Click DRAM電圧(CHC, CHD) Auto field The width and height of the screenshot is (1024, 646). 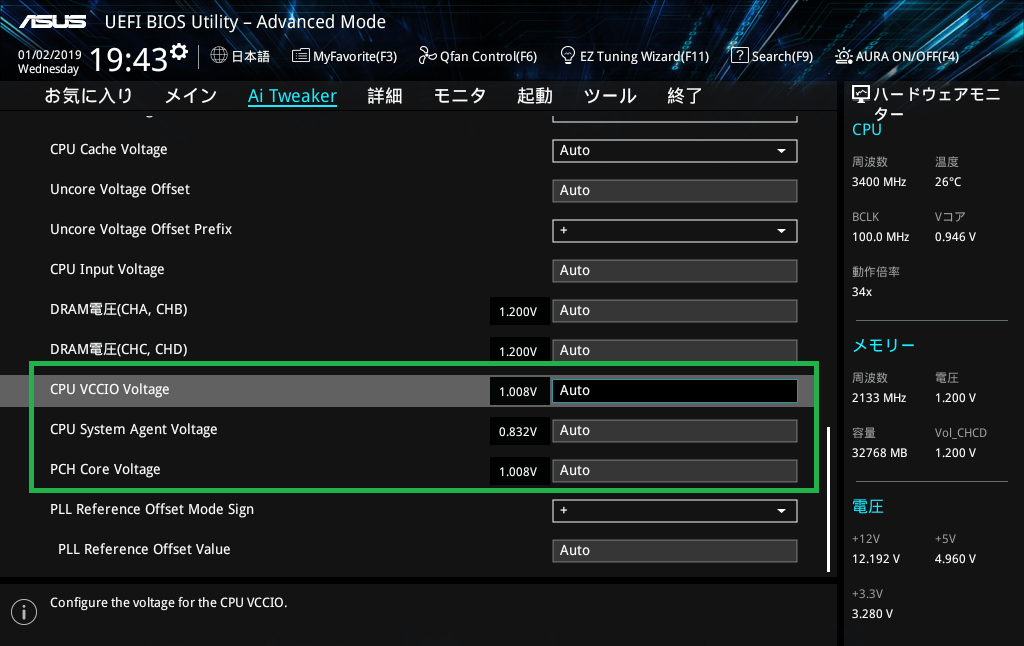coord(675,349)
